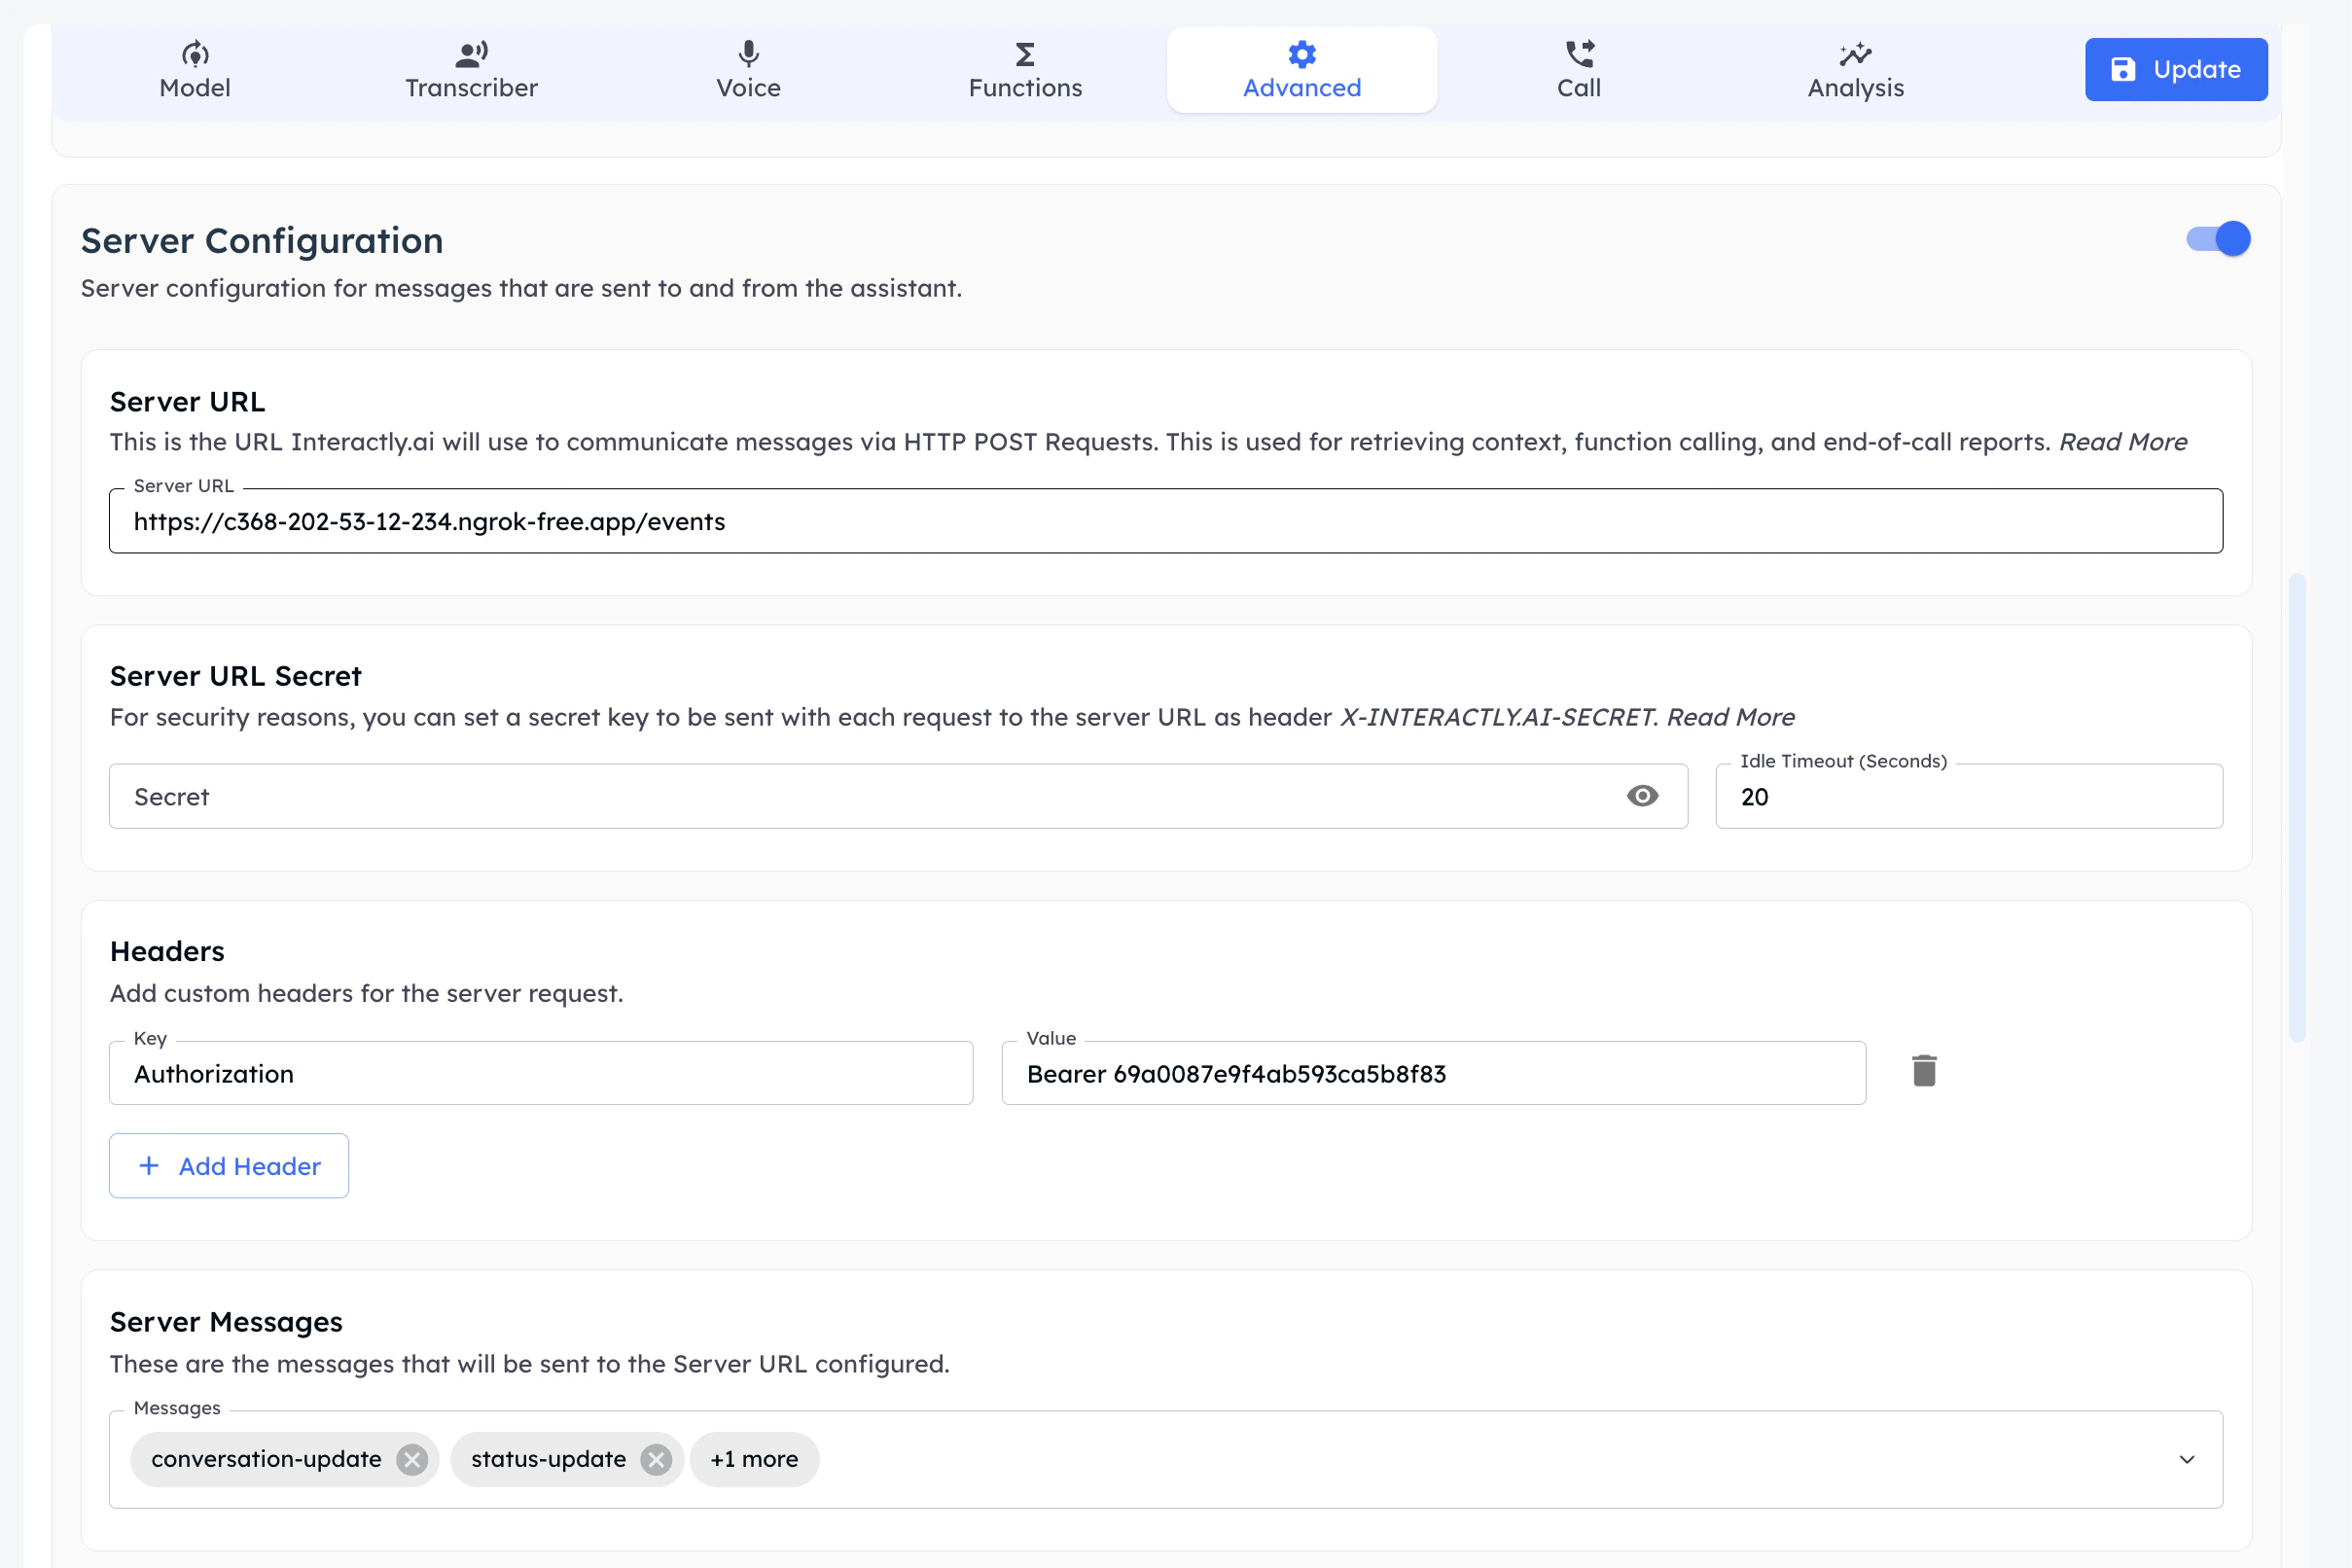Remove the status-update message chip

tap(656, 1459)
